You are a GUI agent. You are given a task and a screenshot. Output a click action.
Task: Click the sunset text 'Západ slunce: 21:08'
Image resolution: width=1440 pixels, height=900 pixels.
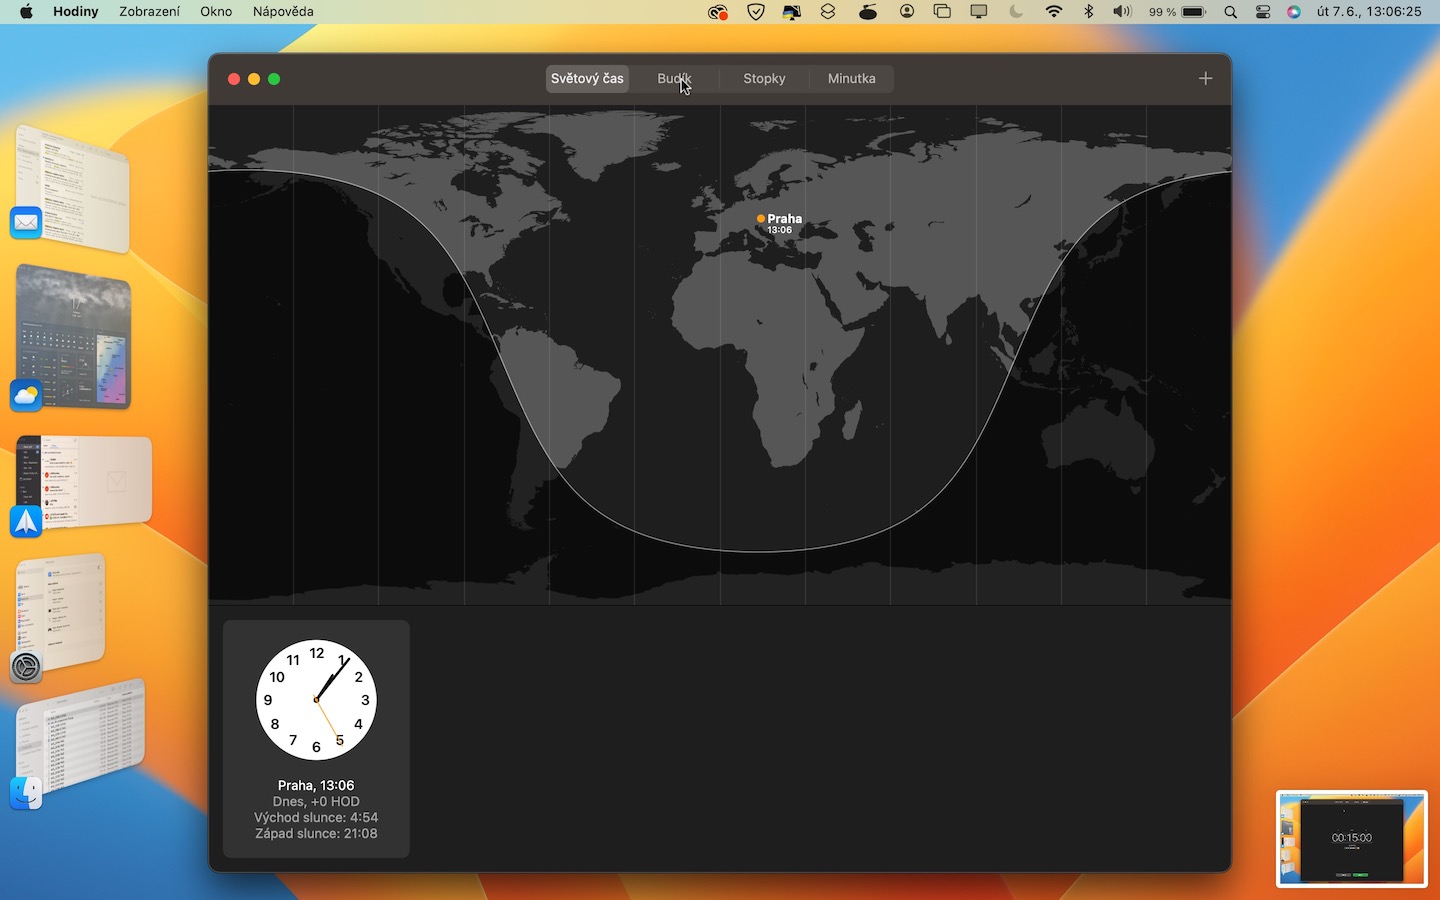pyautogui.click(x=316, y=834)
